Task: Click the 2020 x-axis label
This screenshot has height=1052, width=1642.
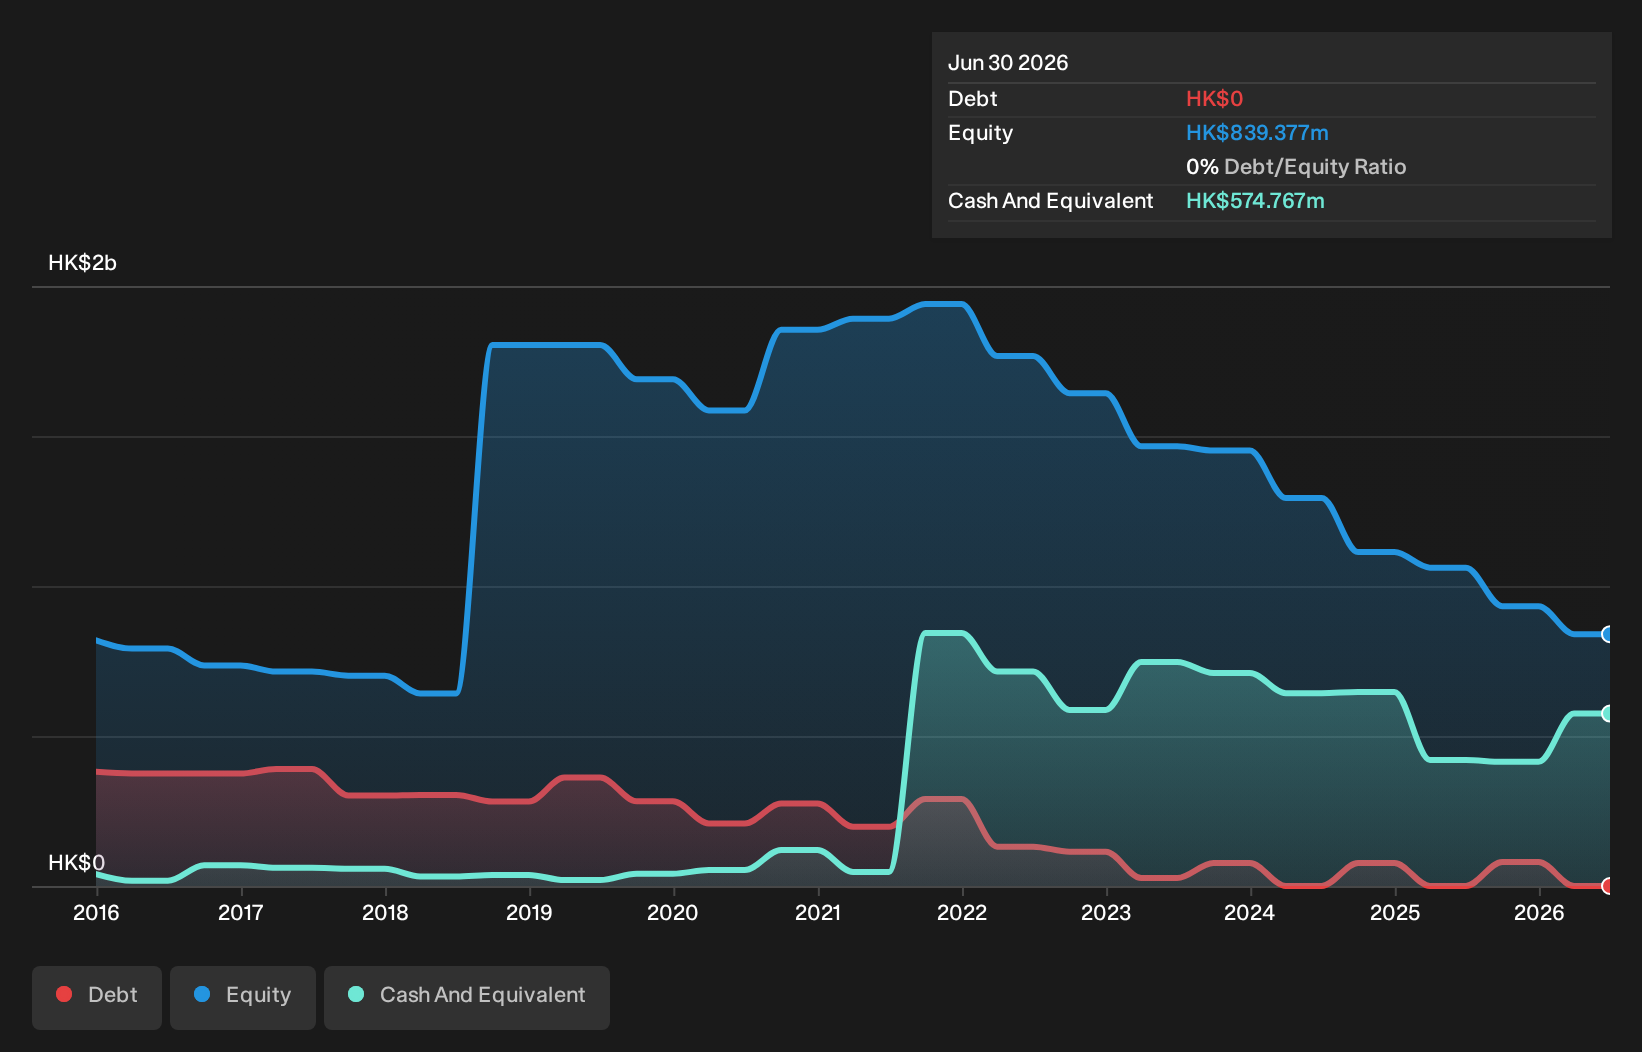Action: [x=672, y=912]
